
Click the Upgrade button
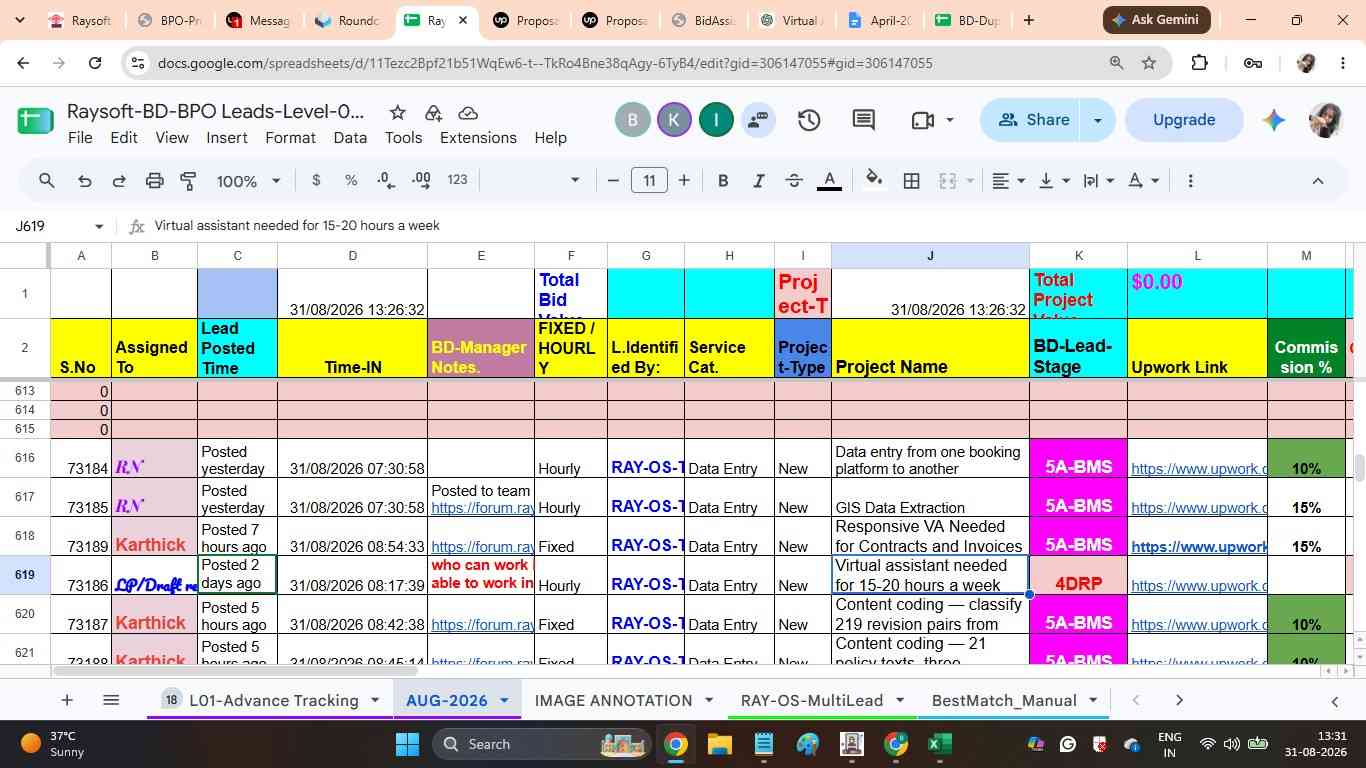click(x=1184, y=120)
